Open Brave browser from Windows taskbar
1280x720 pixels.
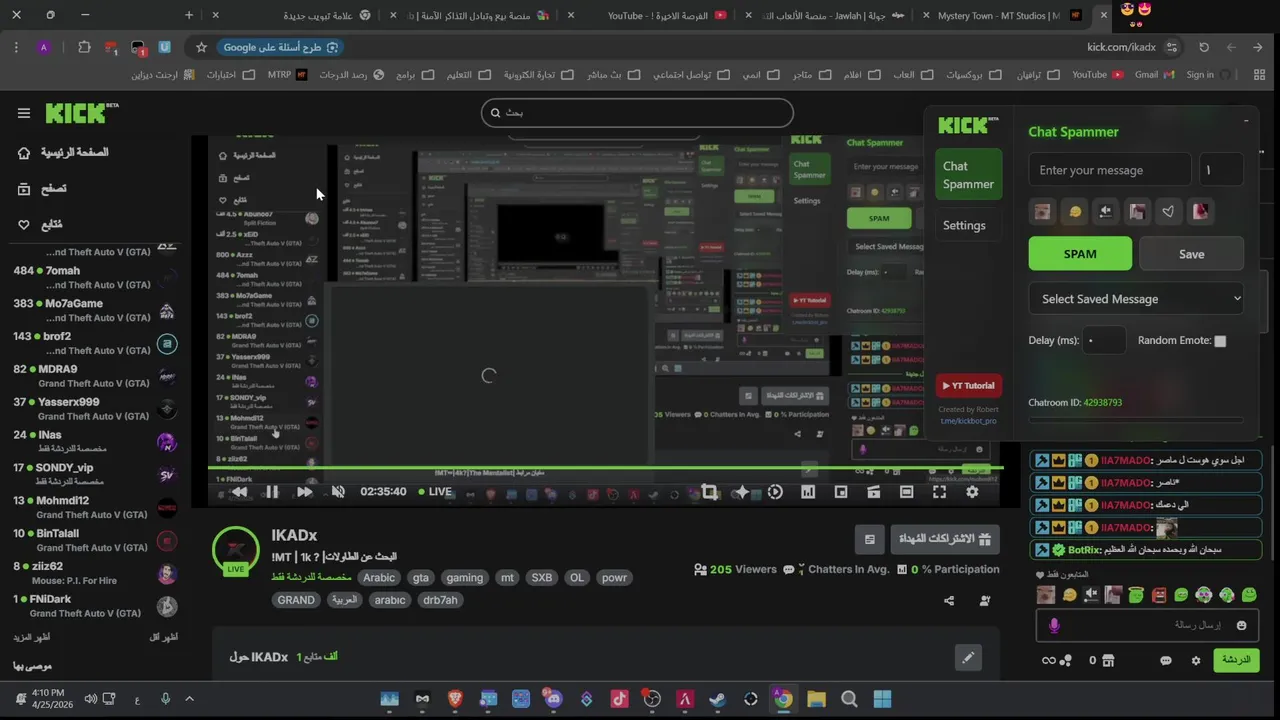click(455, 699)
